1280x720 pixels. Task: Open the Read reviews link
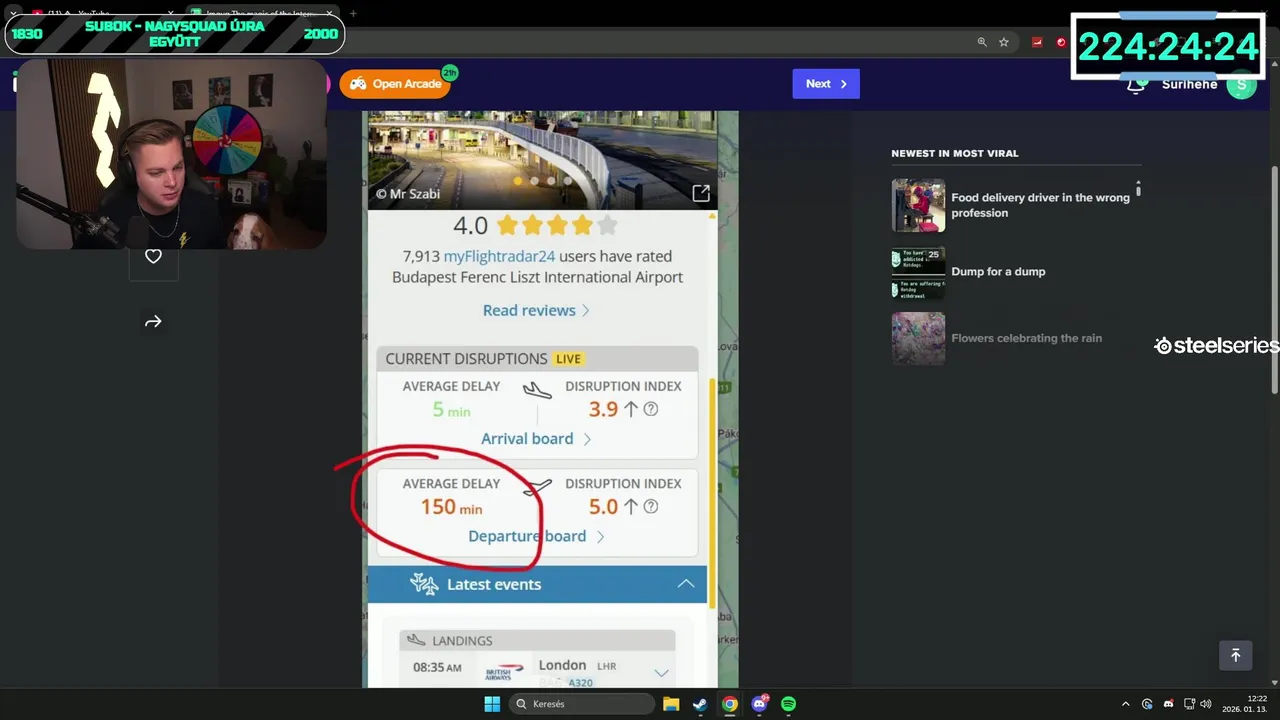pyautogui.click(x=536, y=311)
